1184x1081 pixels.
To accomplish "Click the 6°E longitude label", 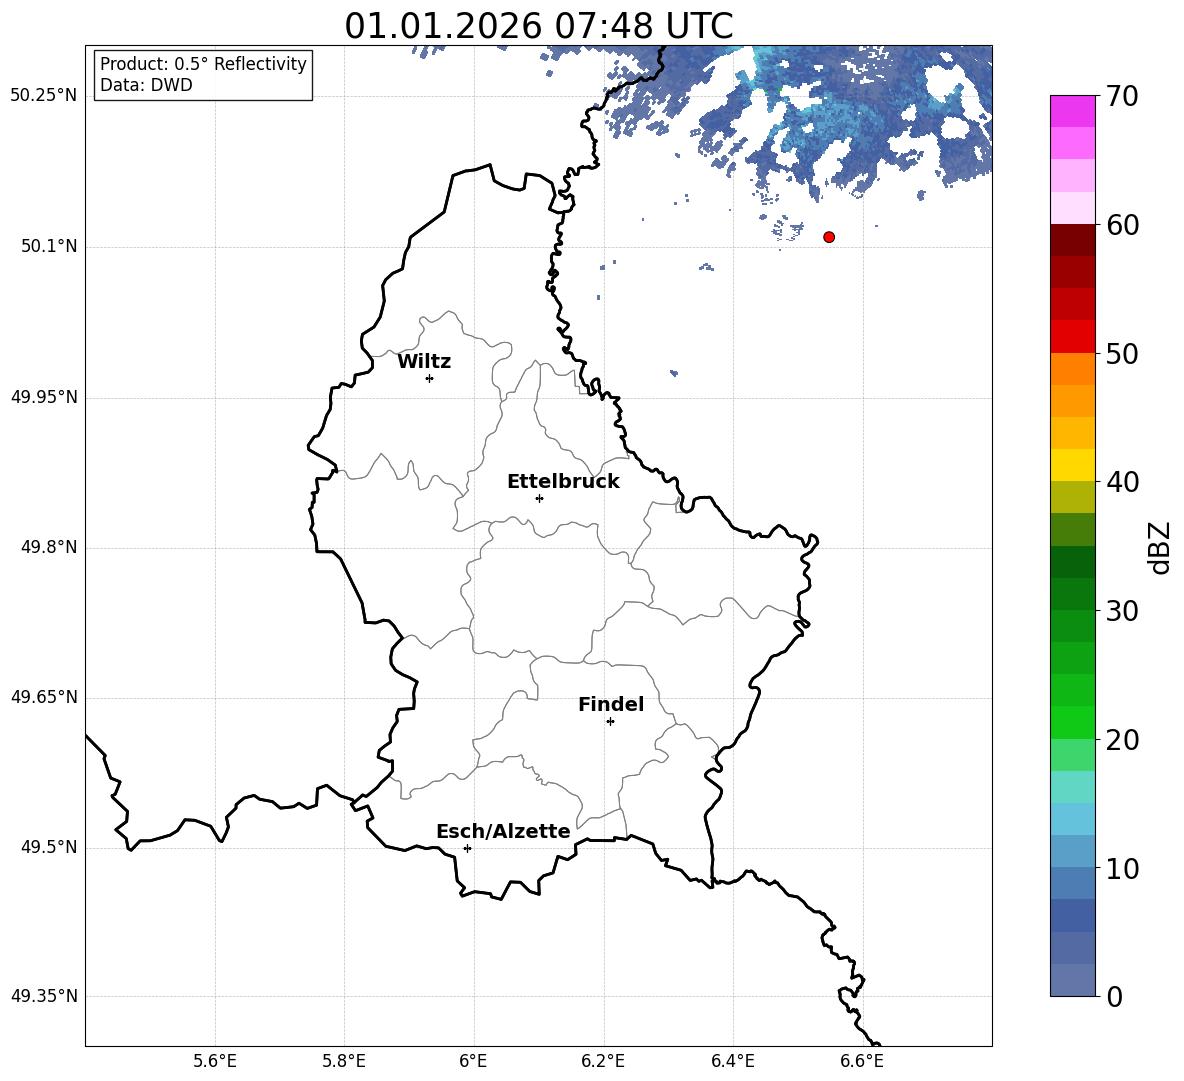I will point(473,1061).
